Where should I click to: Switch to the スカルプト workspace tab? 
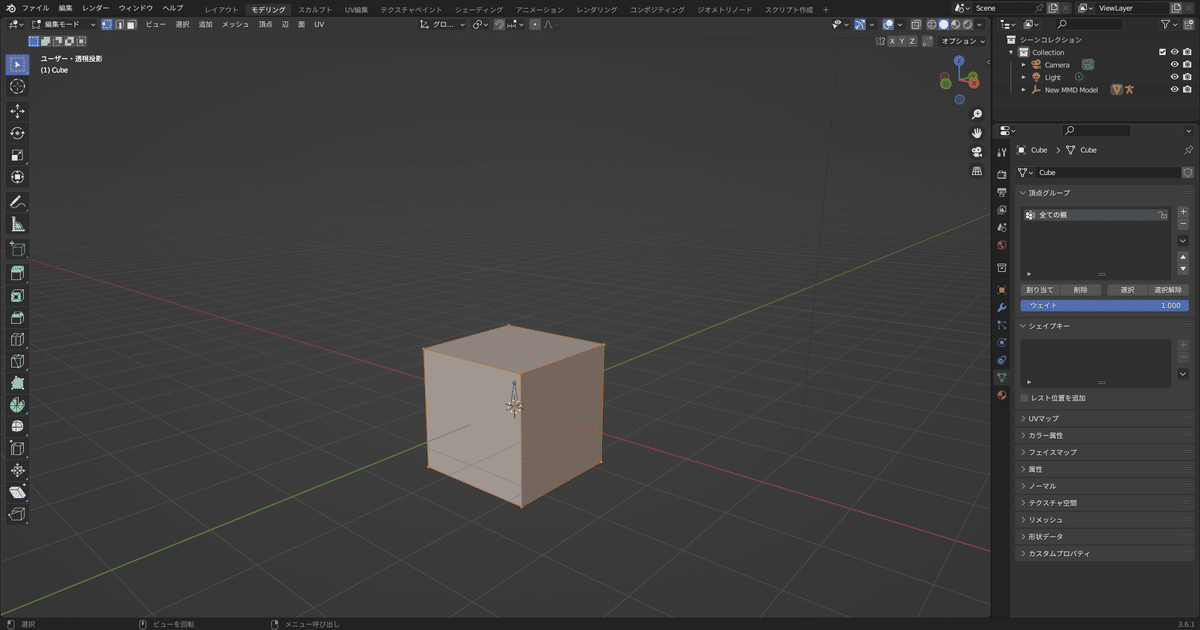315,9
